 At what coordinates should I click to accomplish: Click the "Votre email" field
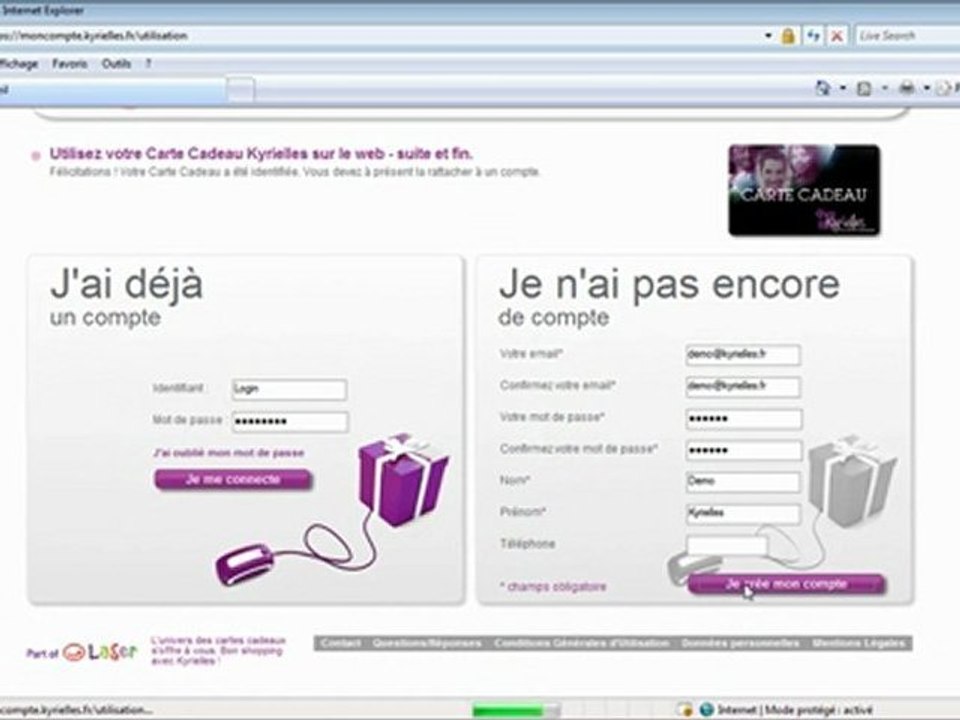click(743, 354)
